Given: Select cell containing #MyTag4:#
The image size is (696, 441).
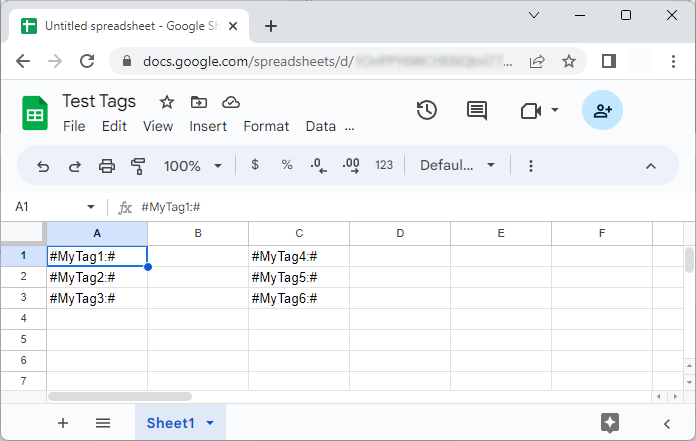Looking at the screenshot, I should coord(299,256).
